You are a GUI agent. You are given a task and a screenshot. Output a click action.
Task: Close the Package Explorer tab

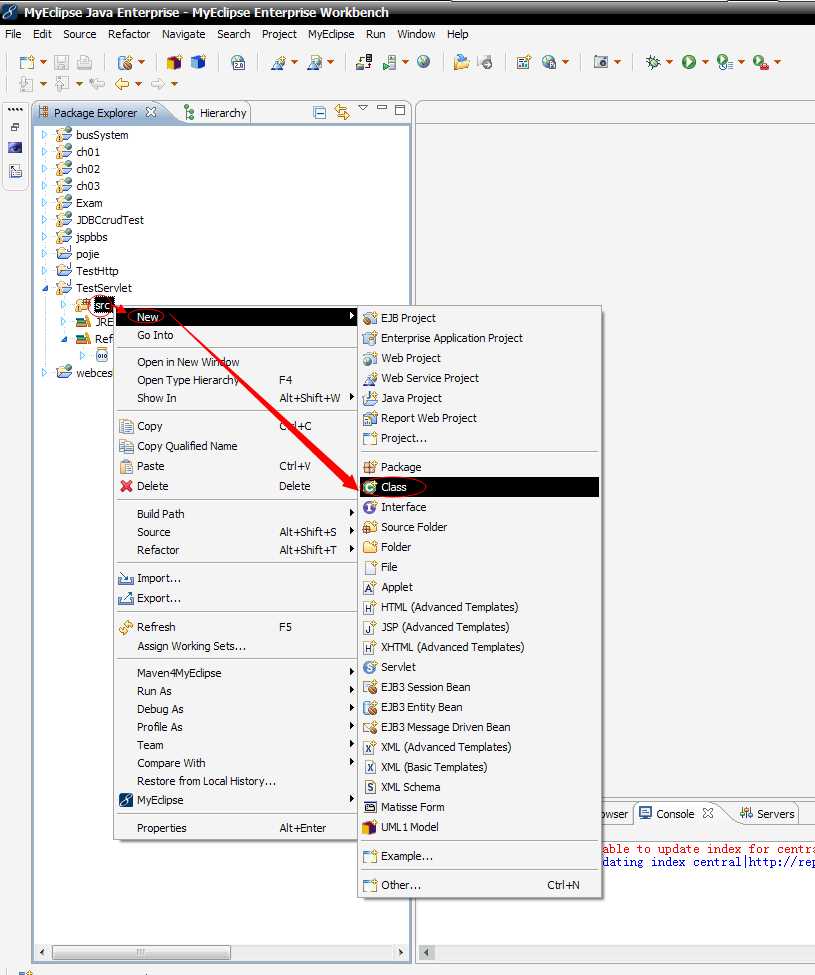pyautogui.click(x=150, y=112)
